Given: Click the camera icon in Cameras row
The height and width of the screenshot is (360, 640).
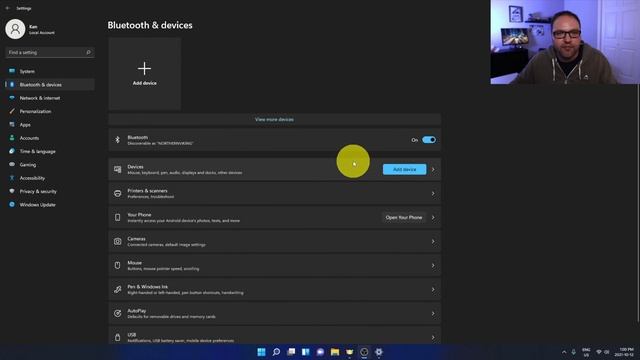Looking at the screenshot, I should (x=118, y=242).
